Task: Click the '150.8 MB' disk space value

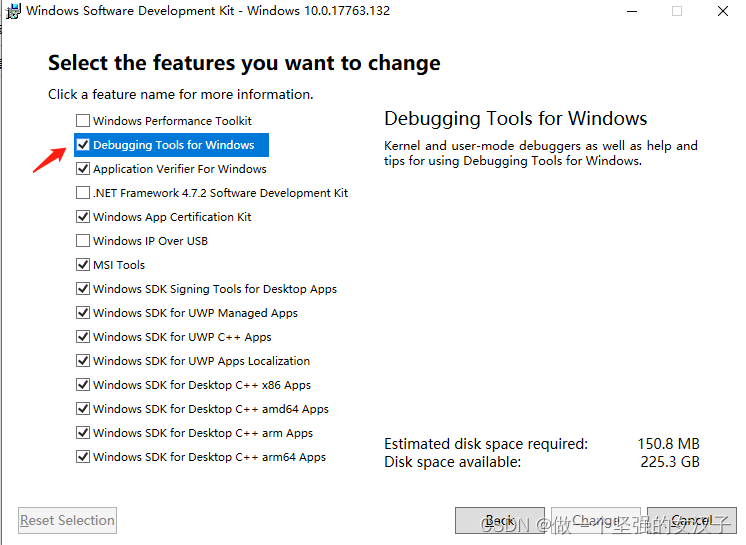Action: pos(668,444)
